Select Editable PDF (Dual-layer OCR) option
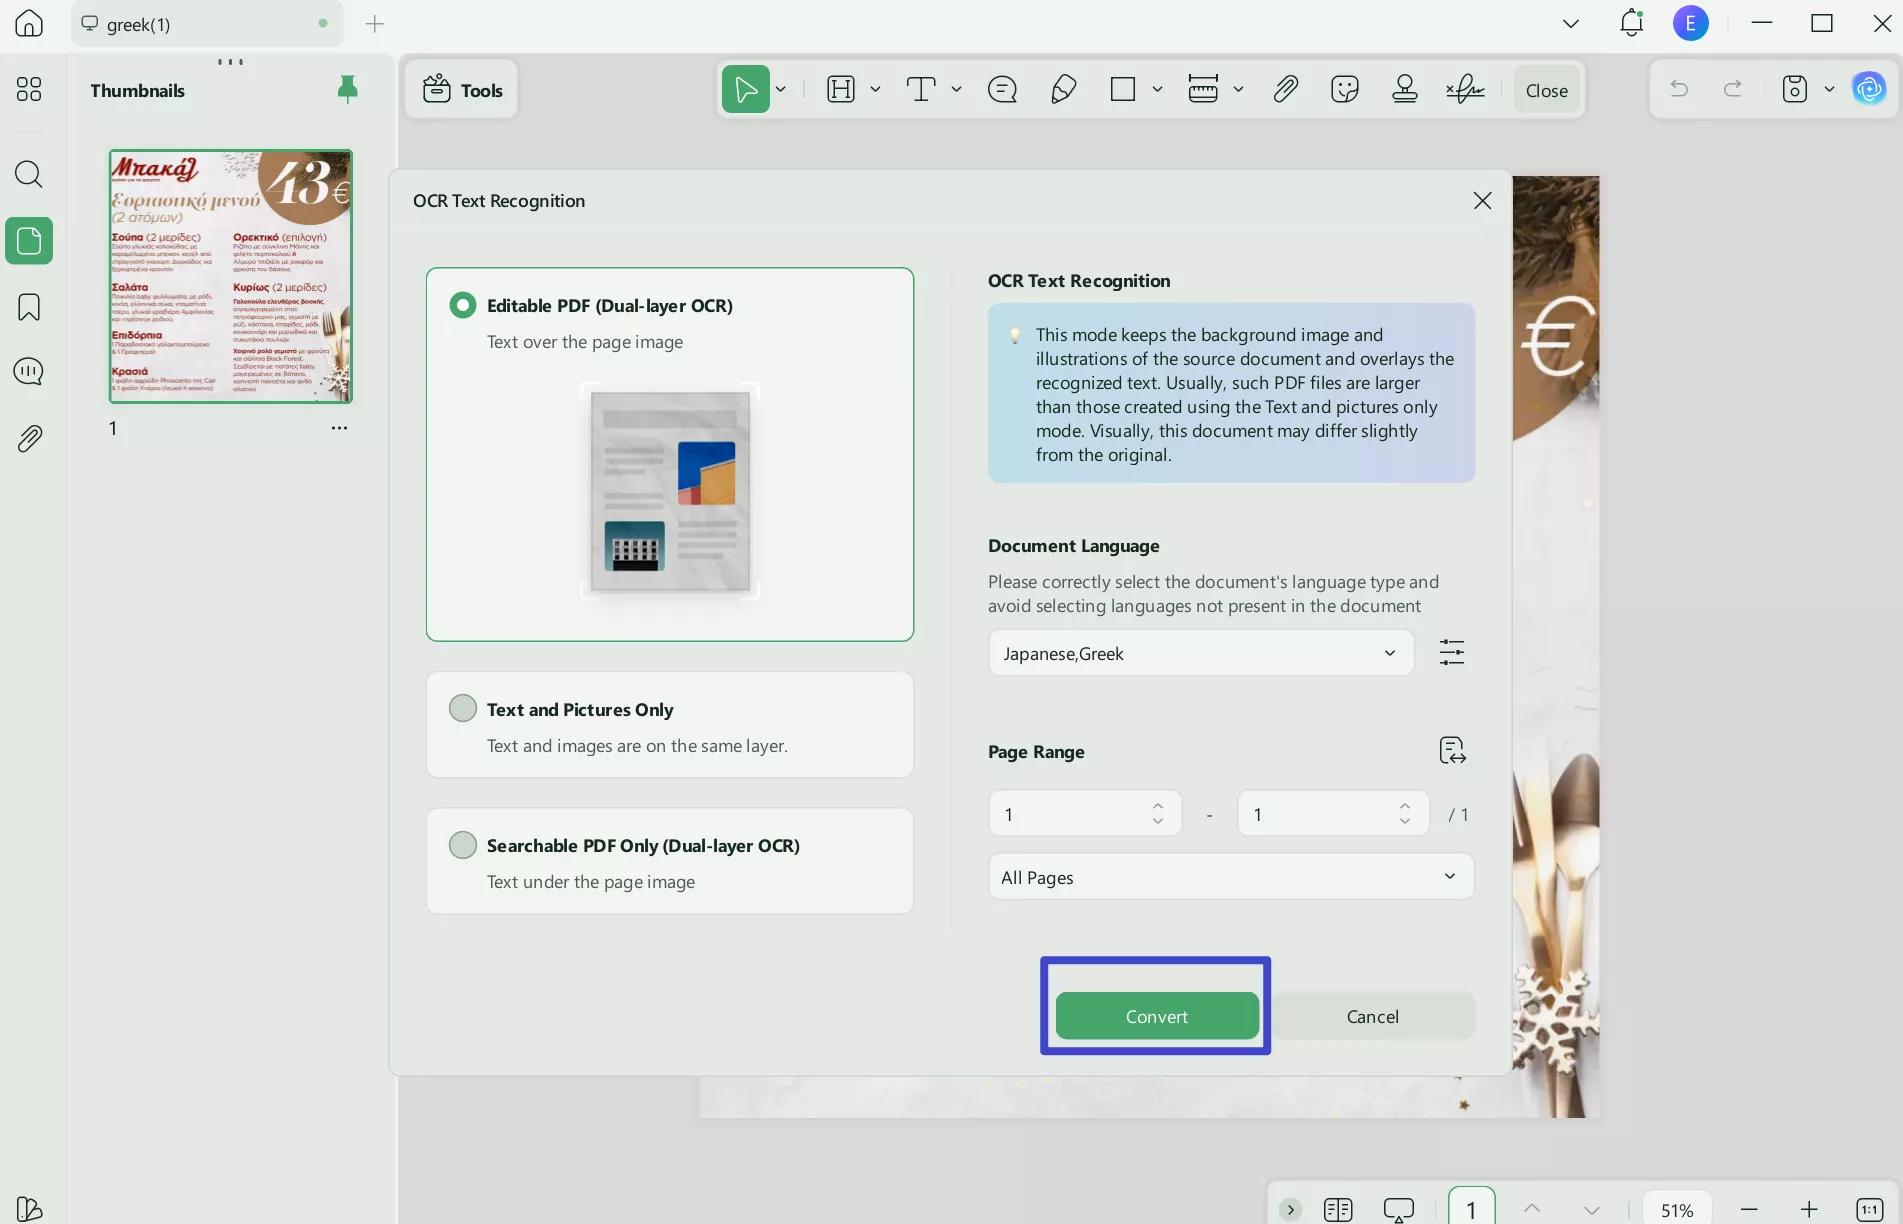The image size is (1903, 1224). (x=463, y=305)
